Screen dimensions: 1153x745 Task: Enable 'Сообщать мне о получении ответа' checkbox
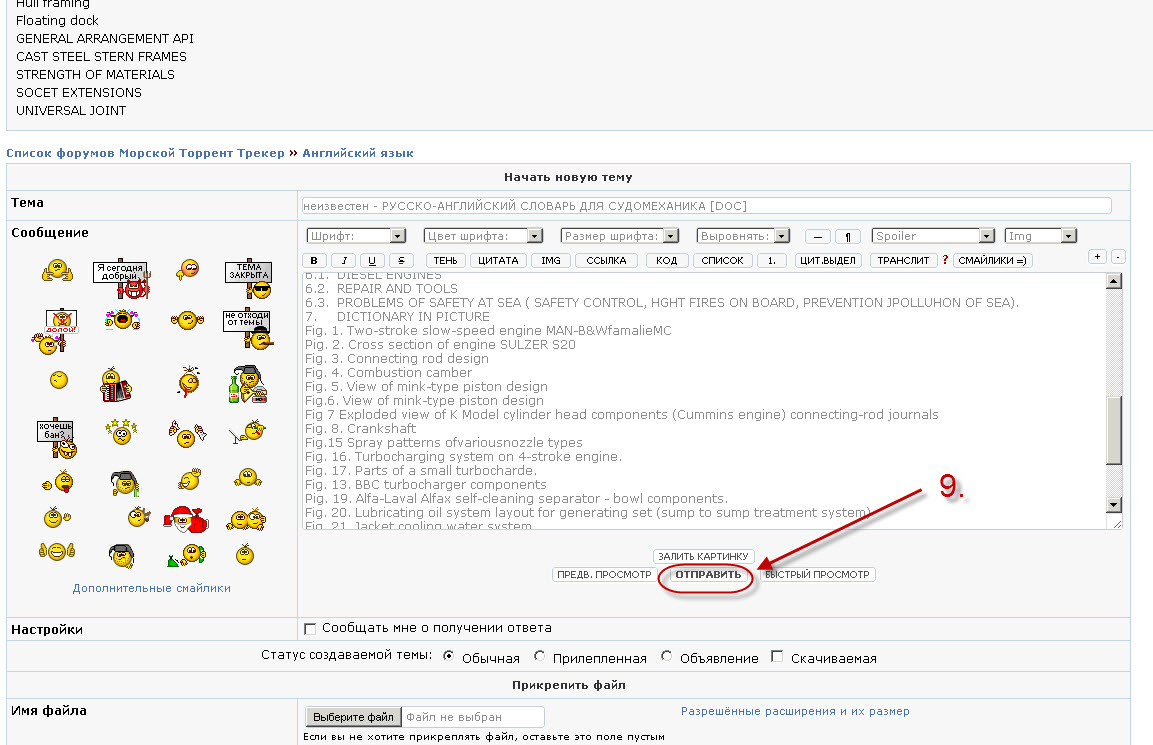[x=310, y=629]
